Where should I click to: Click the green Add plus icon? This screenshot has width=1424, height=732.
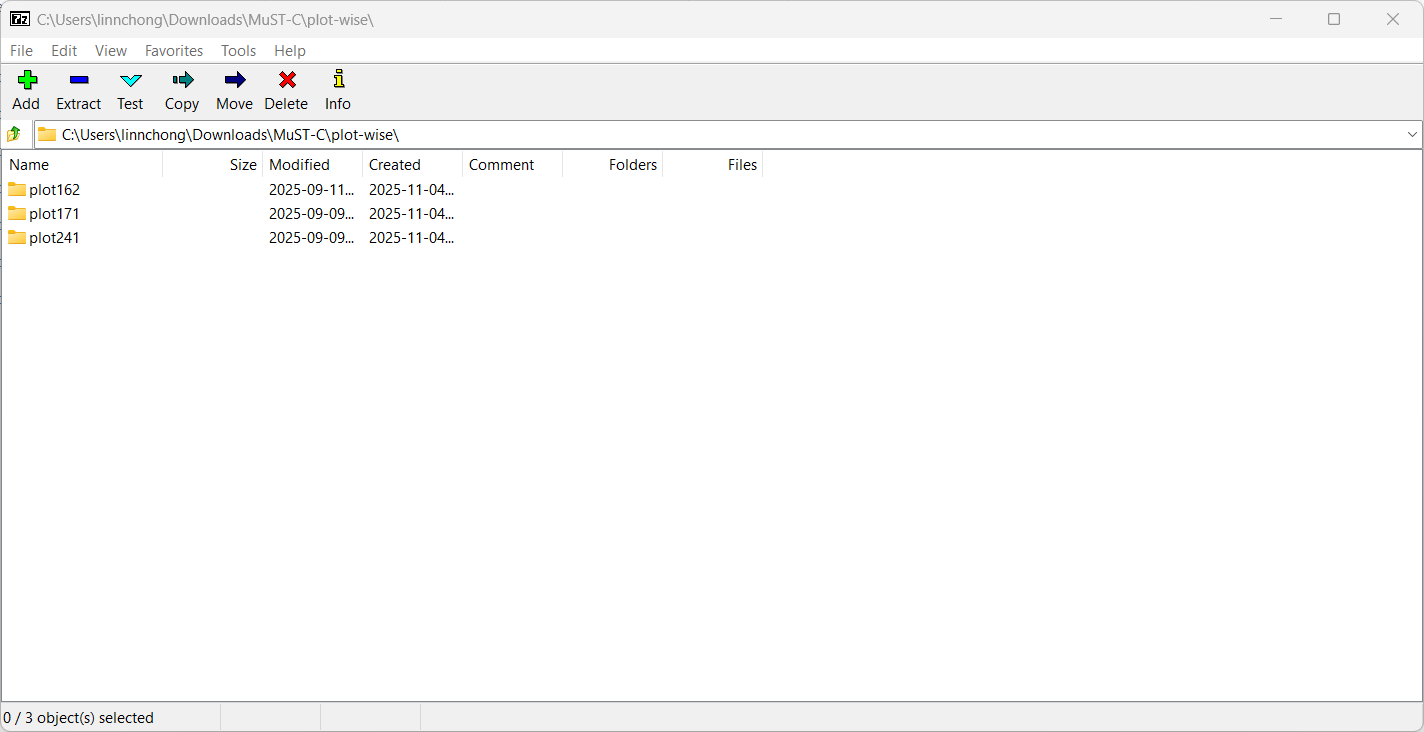27,80
